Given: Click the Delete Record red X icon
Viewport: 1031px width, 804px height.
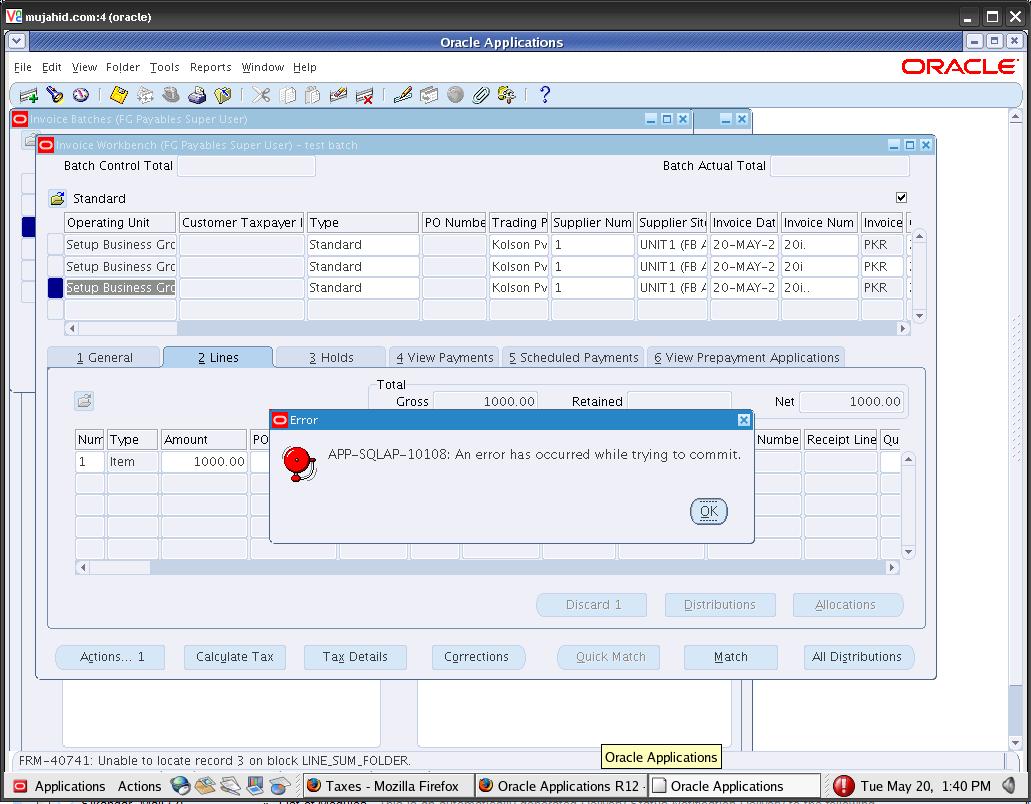Looking at the screenshot, I should (364, 95).
